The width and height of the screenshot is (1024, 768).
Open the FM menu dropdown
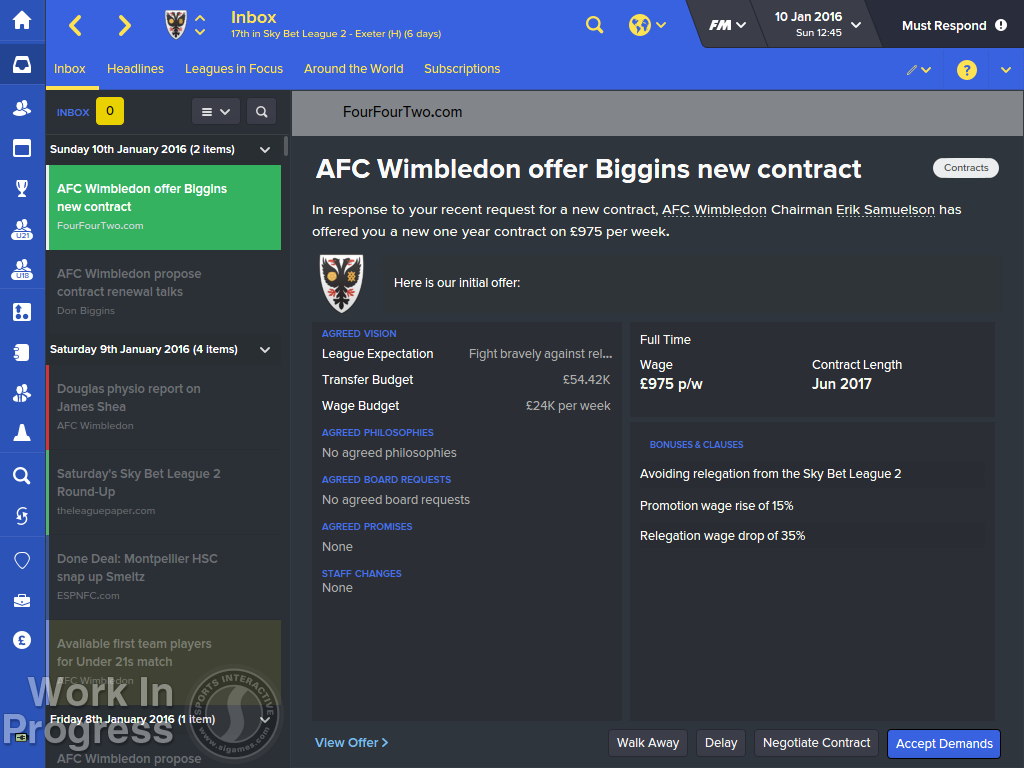(727, 25)
